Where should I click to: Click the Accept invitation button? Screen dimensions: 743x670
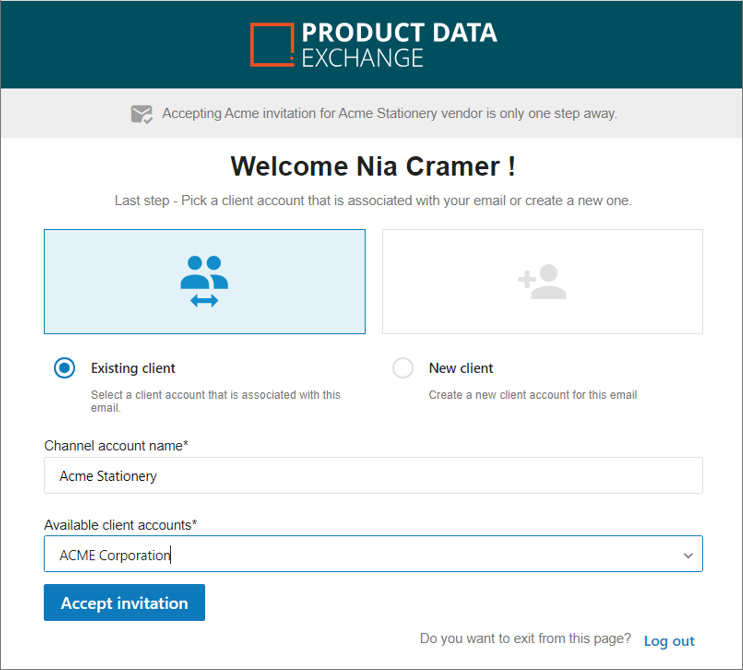click(x=125, y=602)
